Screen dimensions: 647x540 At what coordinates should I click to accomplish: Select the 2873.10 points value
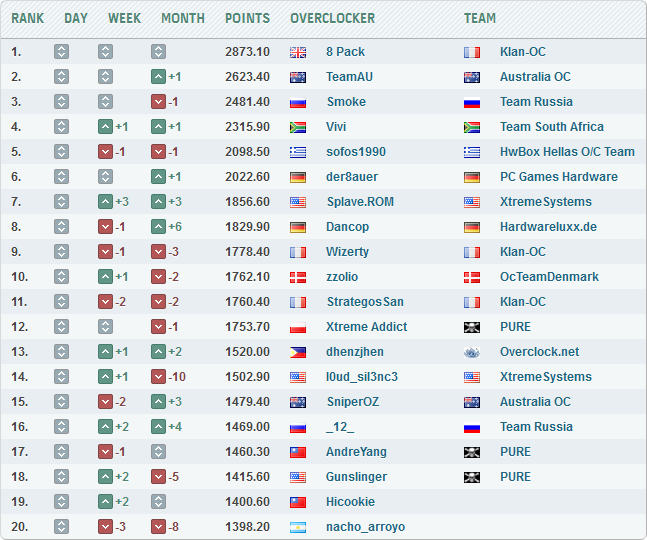247,52
